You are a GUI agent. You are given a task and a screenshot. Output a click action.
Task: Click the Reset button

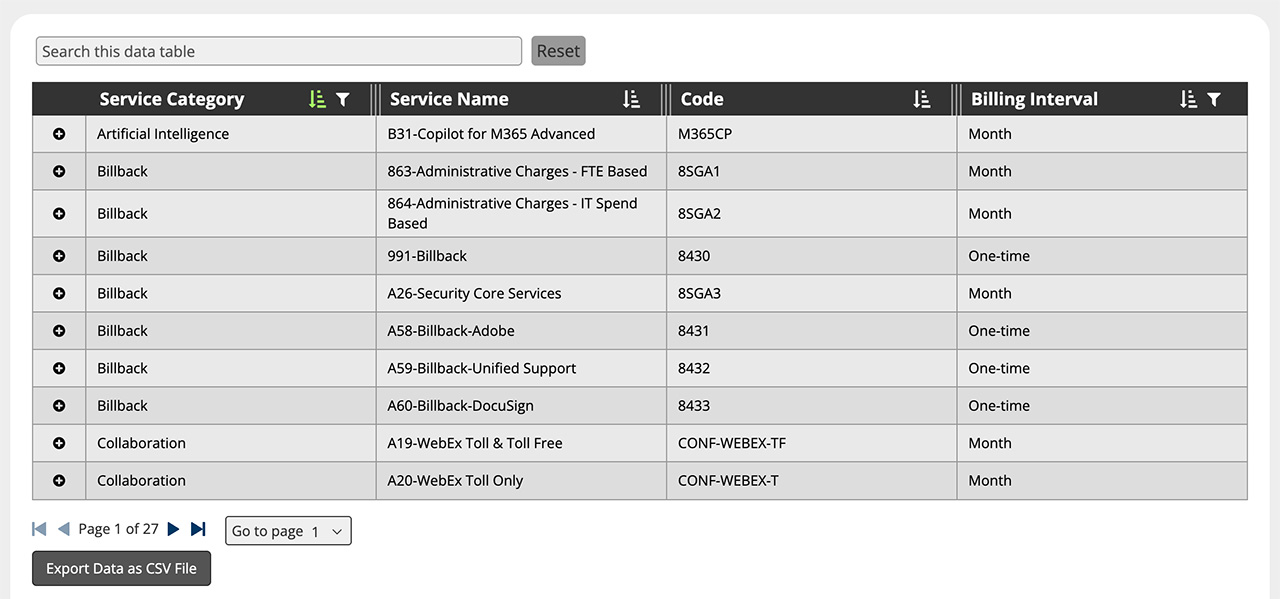click(x=558, y=50)
